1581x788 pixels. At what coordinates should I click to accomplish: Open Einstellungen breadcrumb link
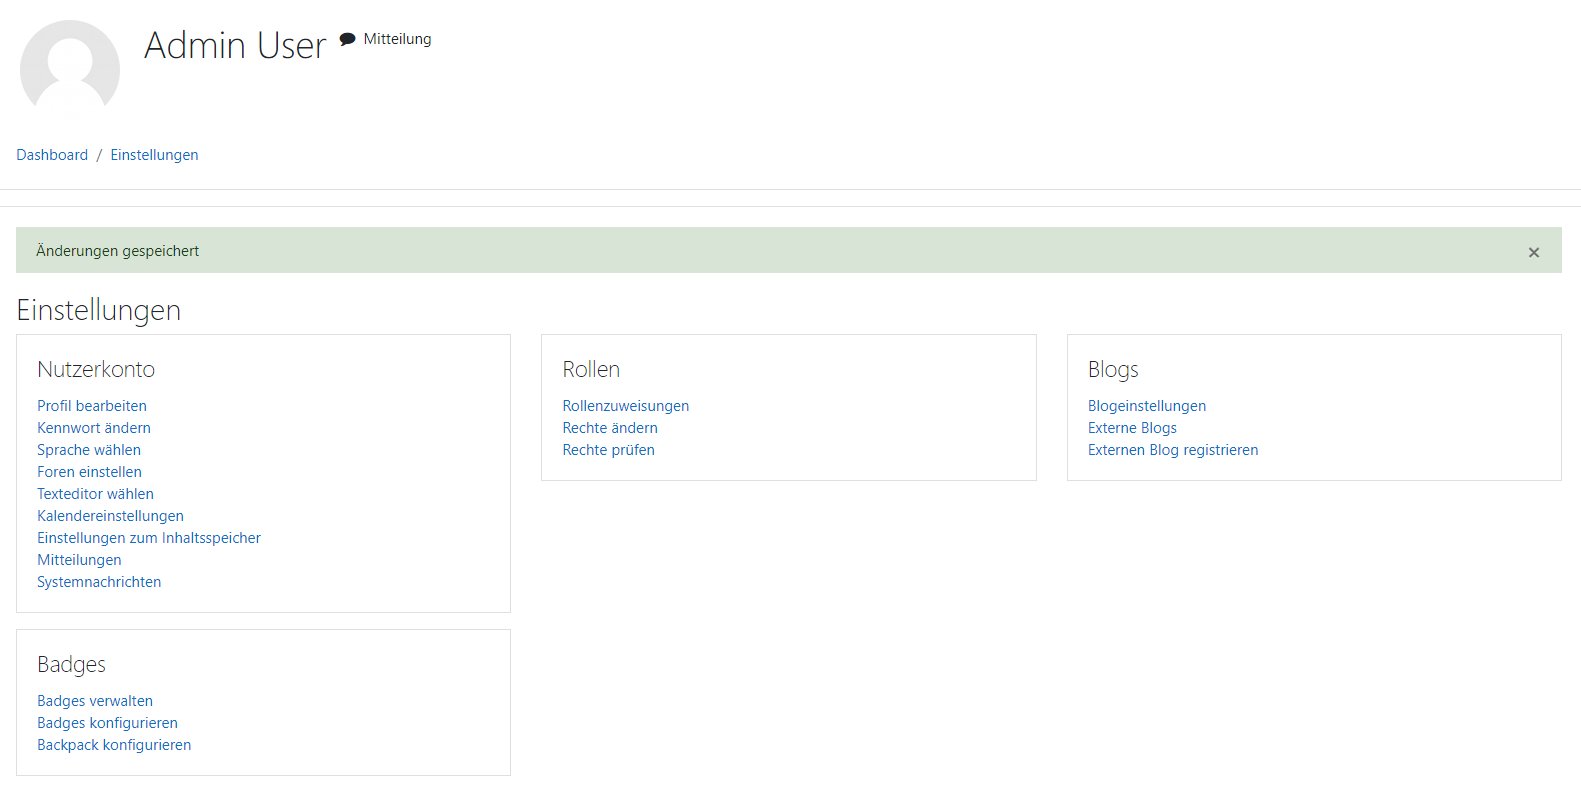pos(154,155)
